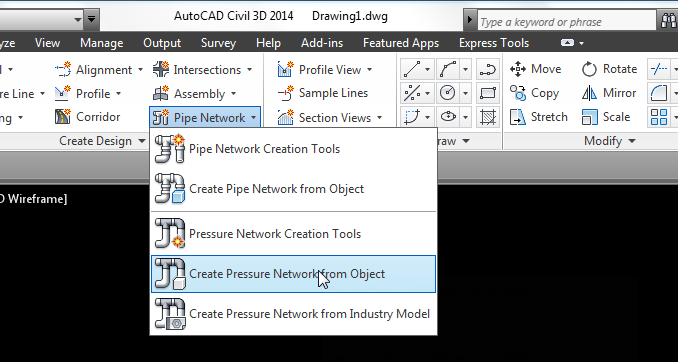Viewport: 678px width, 362px height.
Task: Select the Trim tool icon
Action: tap(659, 69)
